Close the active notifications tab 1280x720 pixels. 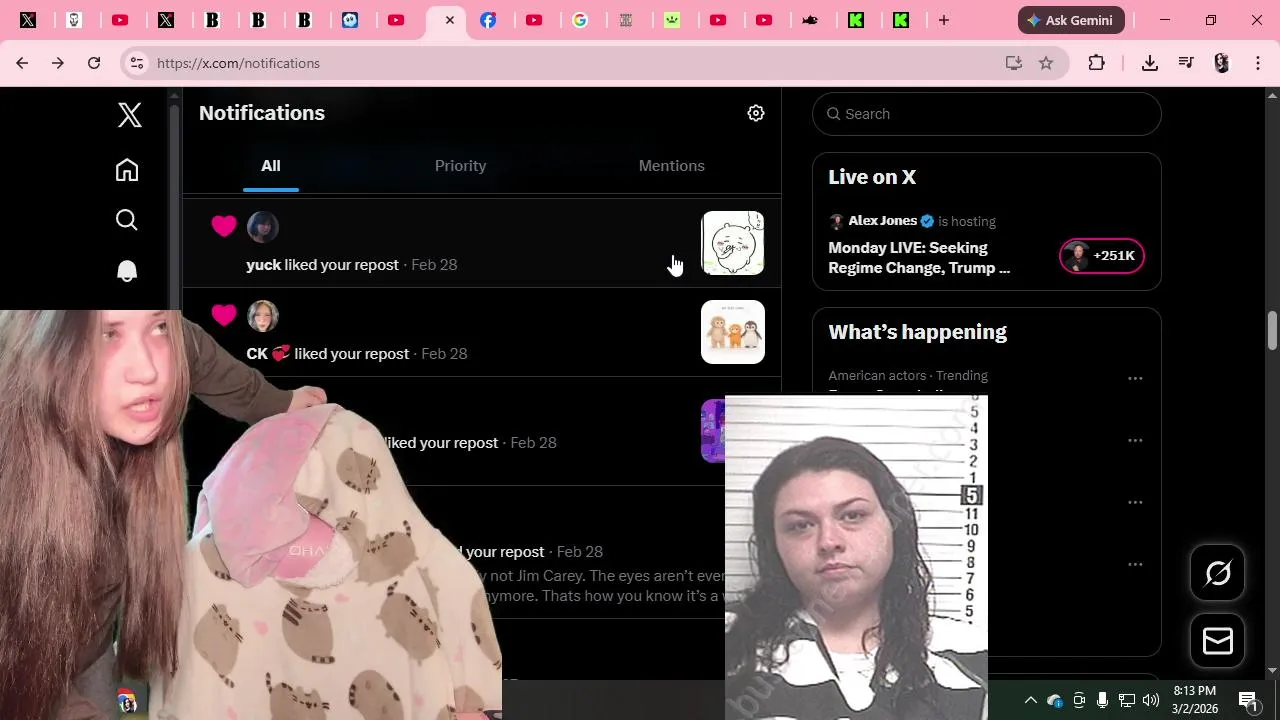point(450,20)
